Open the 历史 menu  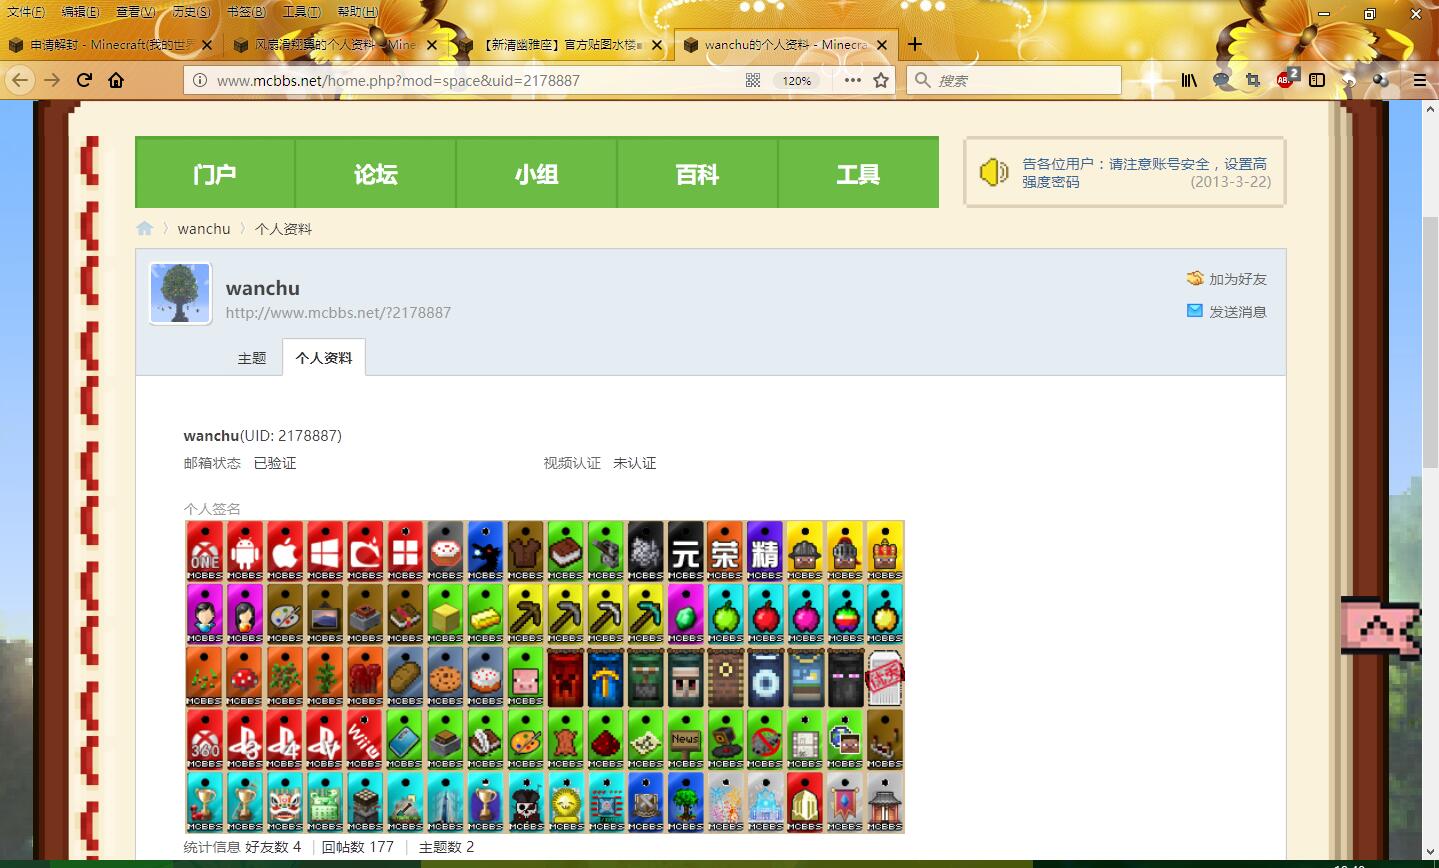click(191, 12)
